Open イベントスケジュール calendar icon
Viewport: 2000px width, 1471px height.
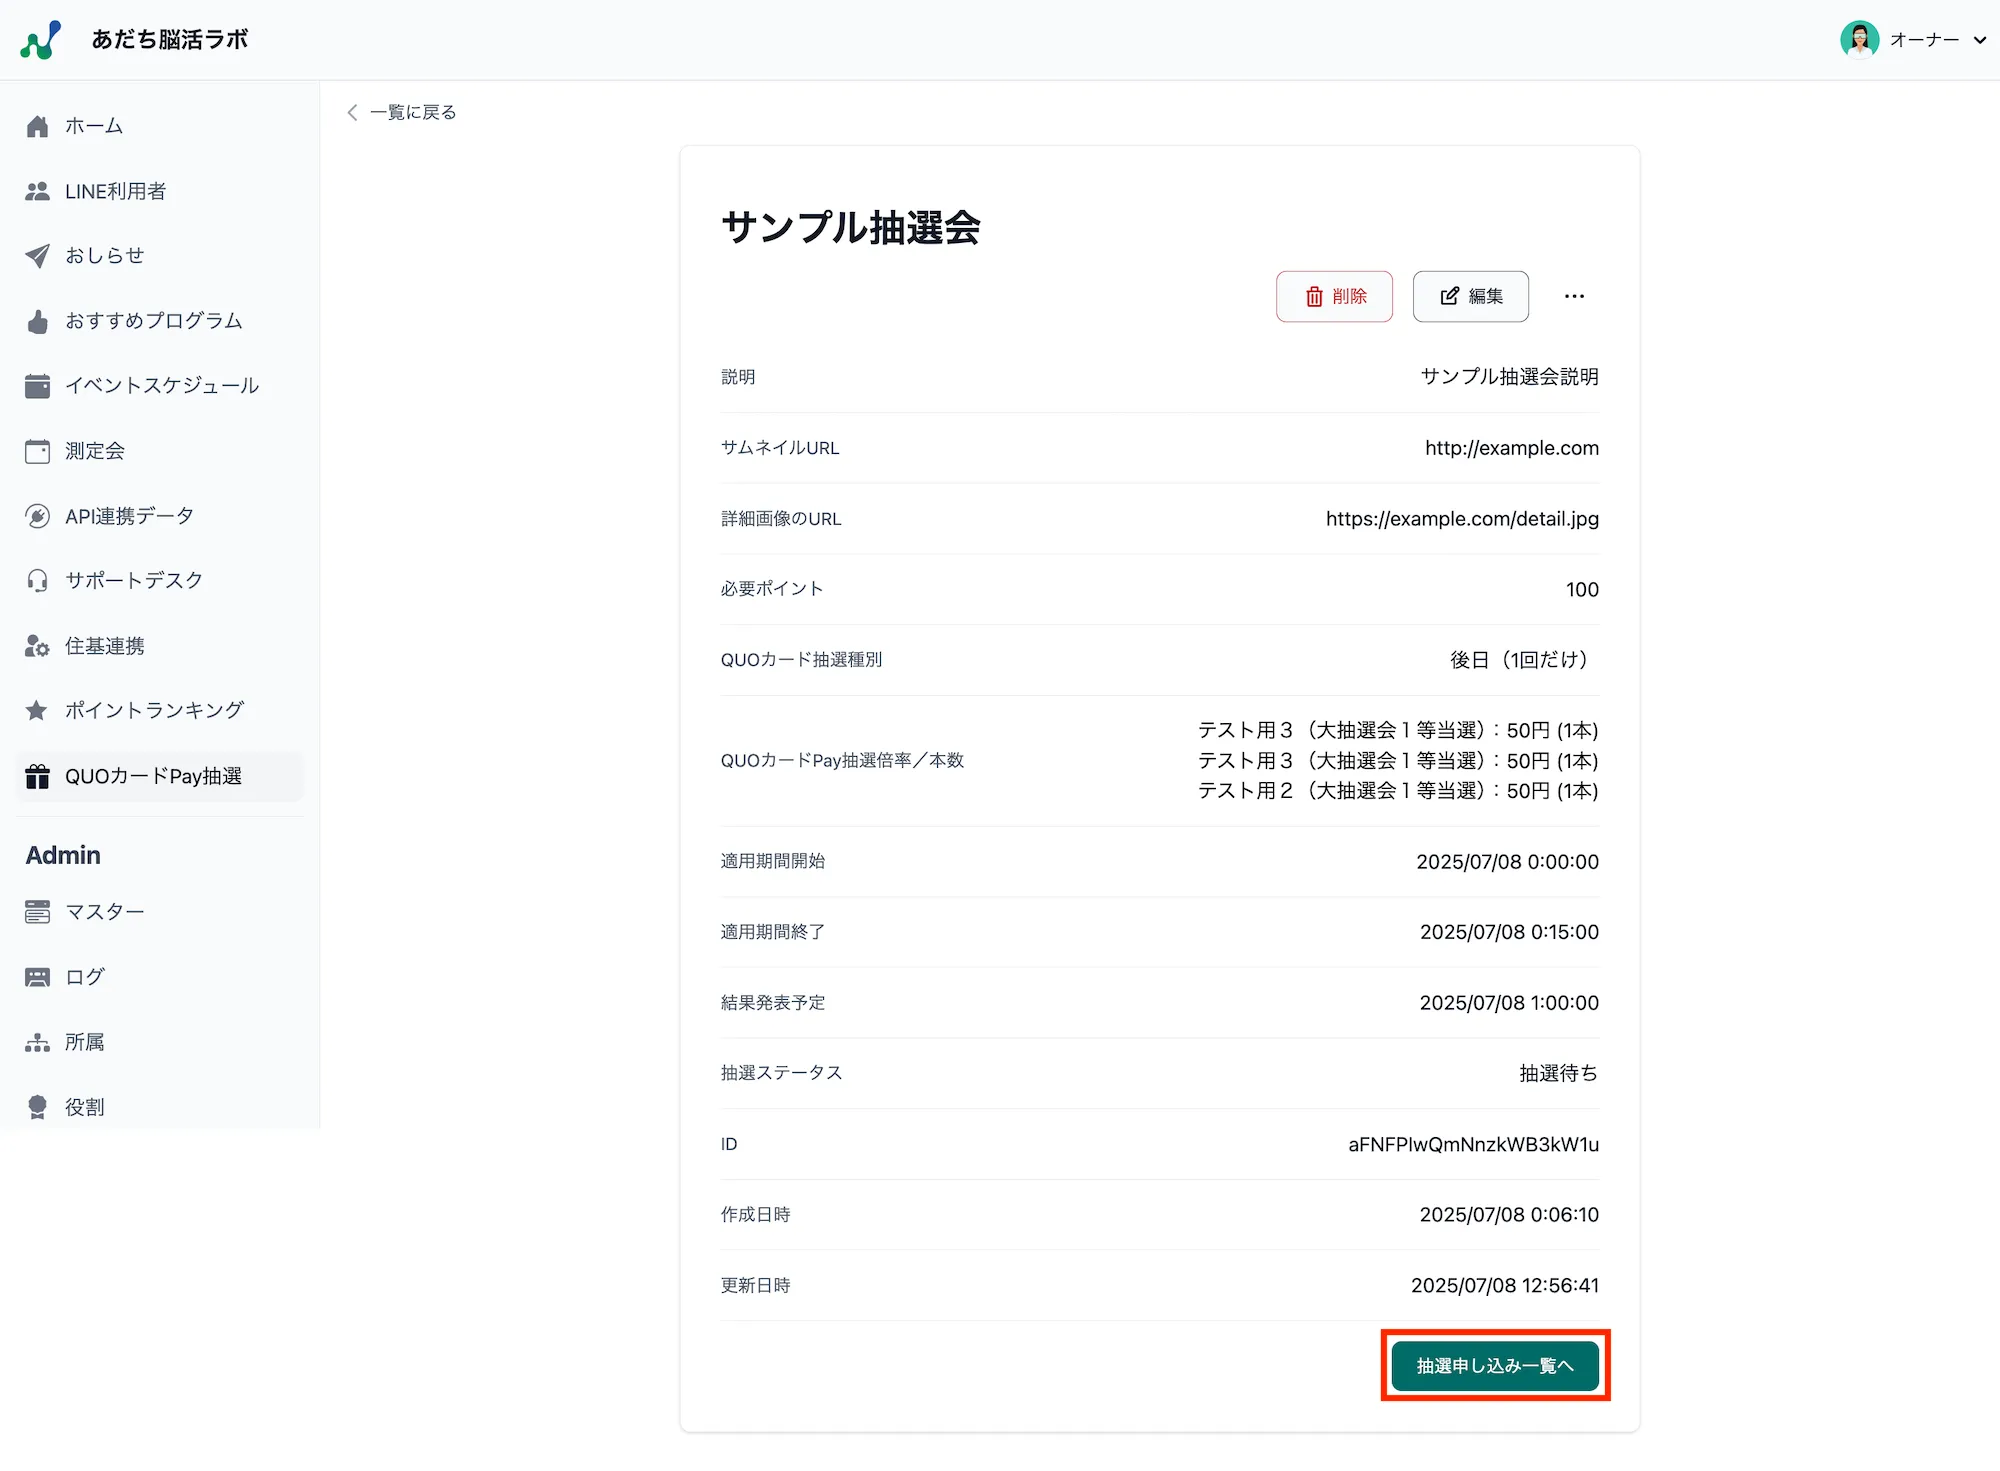(x=37, y=385)
